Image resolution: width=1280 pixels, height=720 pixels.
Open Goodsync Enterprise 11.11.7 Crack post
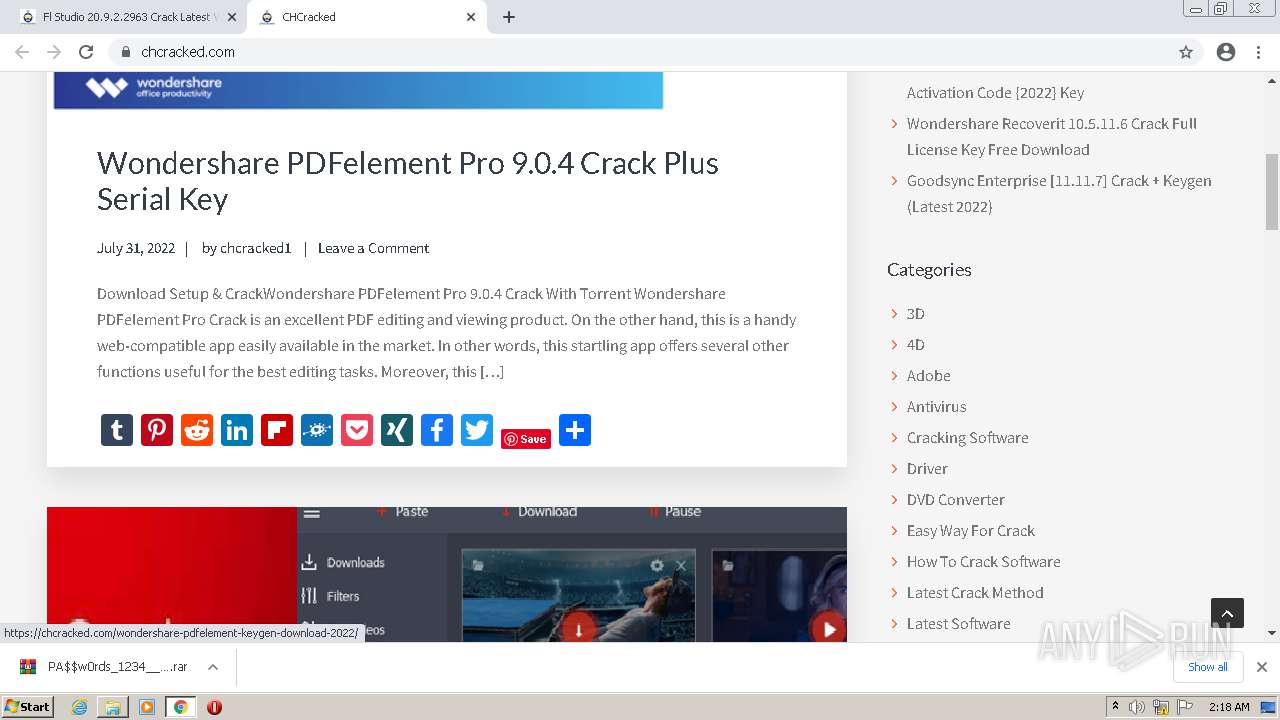point(1059,194)
